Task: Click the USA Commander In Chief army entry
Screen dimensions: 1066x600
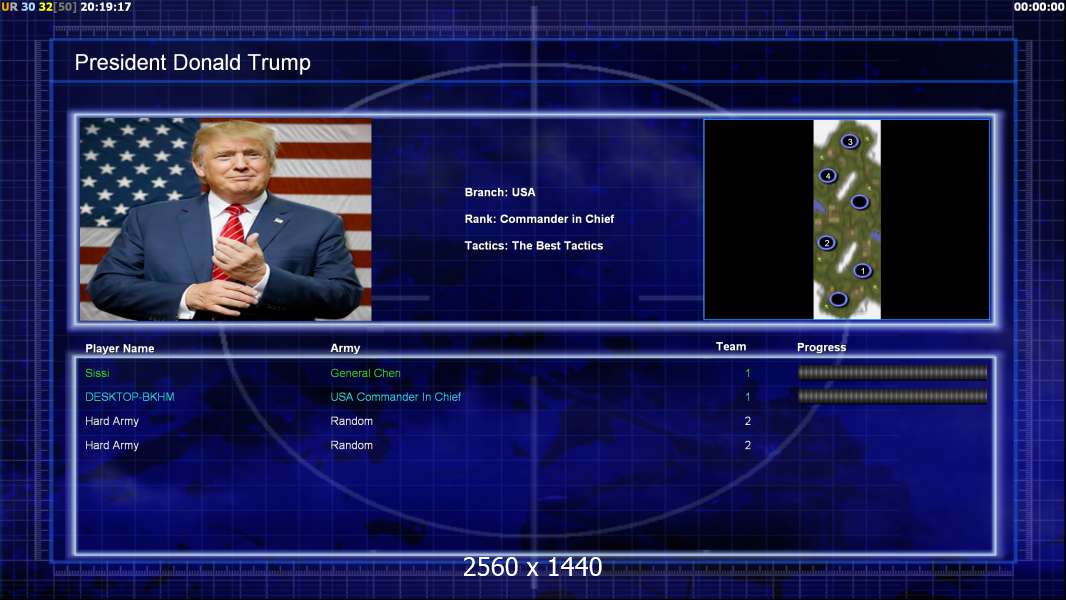Action: (396, 397)
